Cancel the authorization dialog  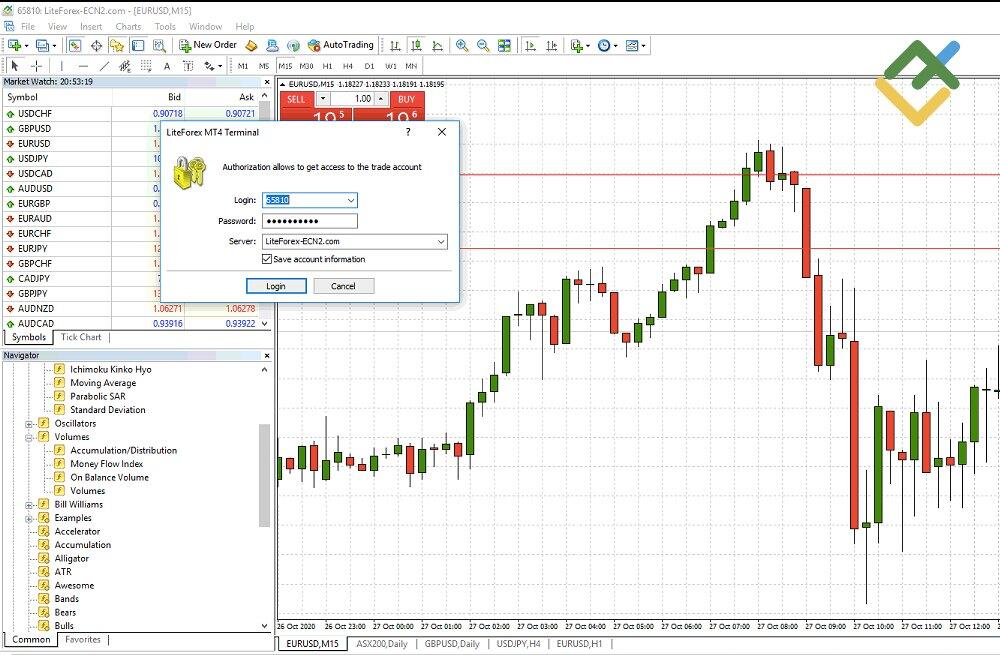pos(343,285)
